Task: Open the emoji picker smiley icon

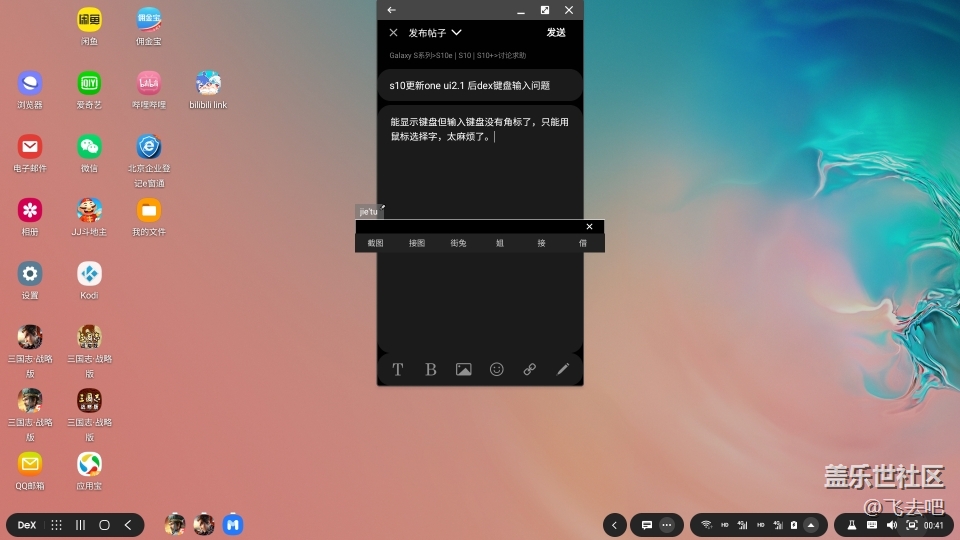Action: [x=497, y=369]
